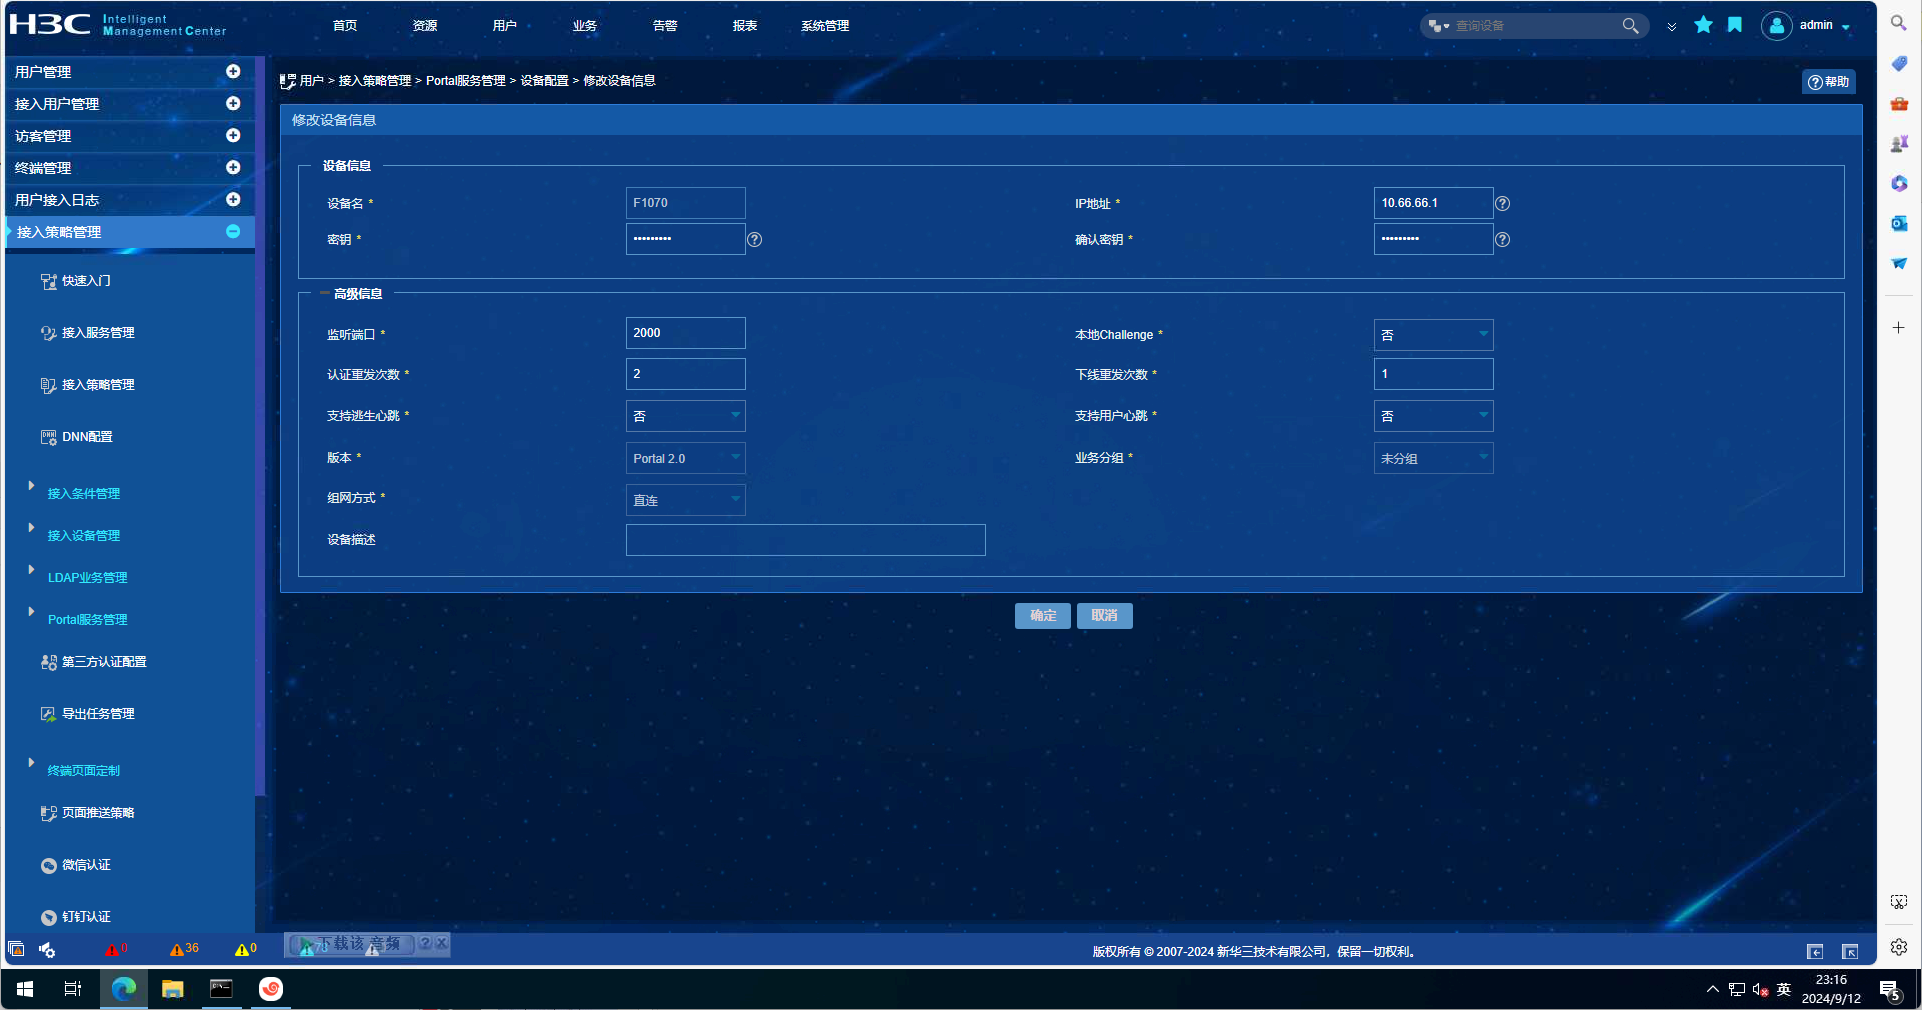Viewport: 1922px width, 1010px height.
Task: Open the 资源 top menu
Action: point(425,26)
